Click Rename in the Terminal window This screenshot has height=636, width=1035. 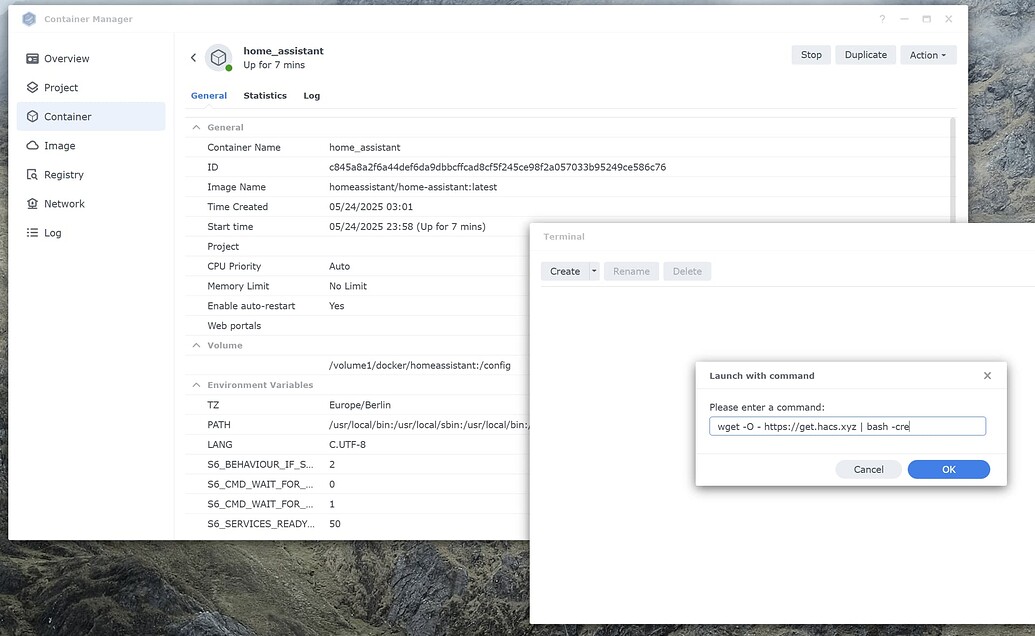(631, 271)
